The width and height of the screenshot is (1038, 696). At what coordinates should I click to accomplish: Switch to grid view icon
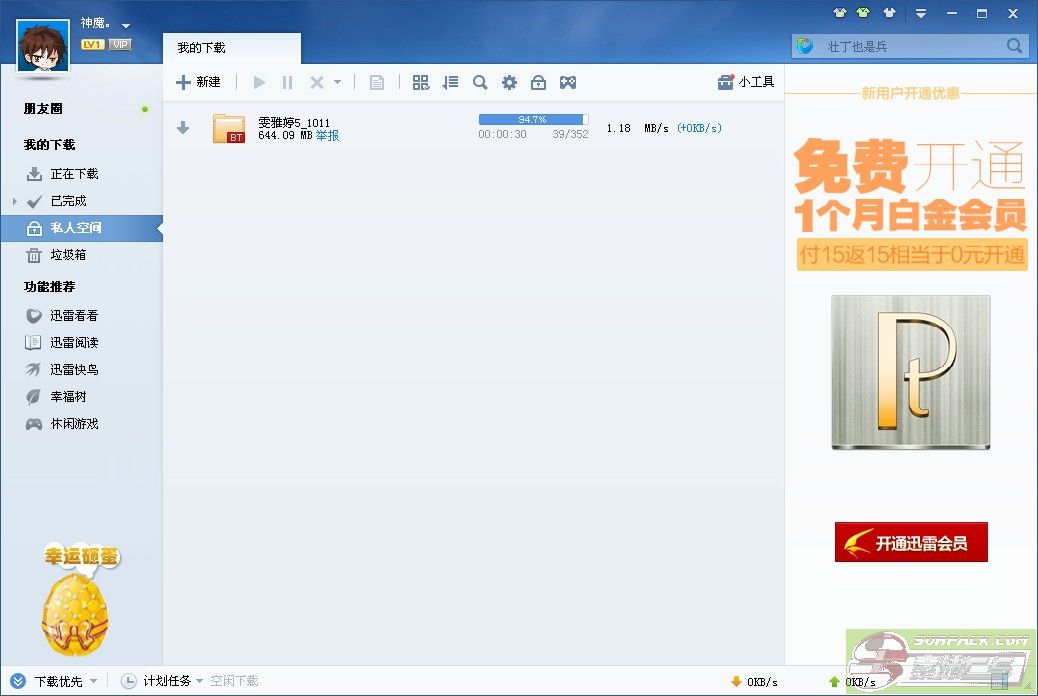coord(420,82)
